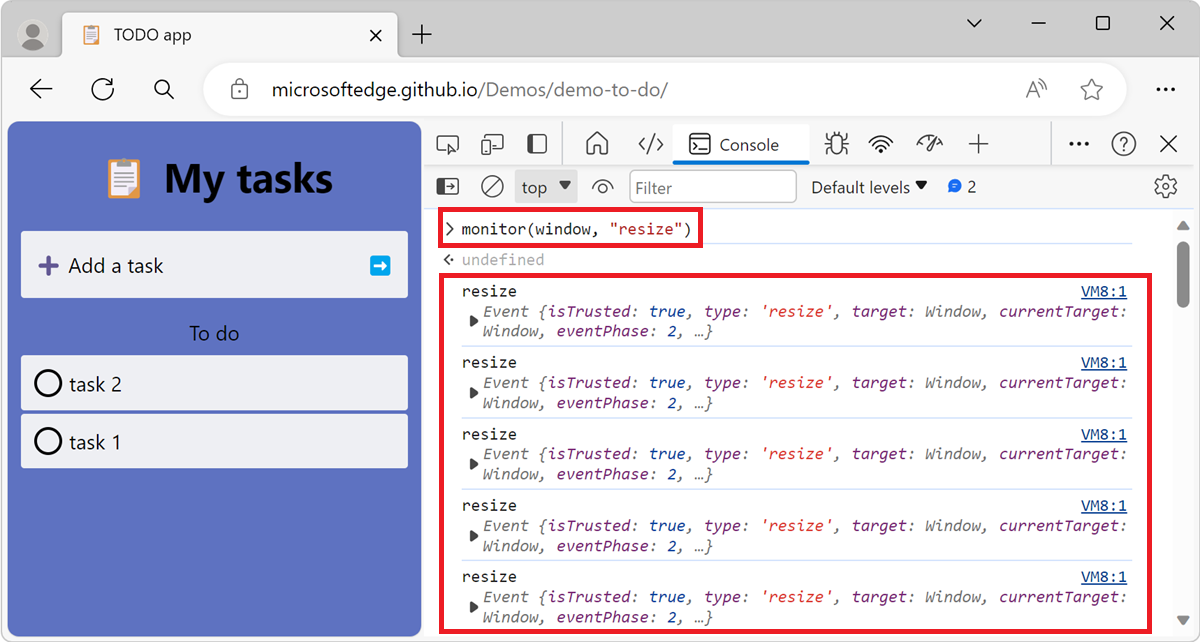Expand the third resize Event object
This screenshot has height=642, width=1200.
pos(474,464)
